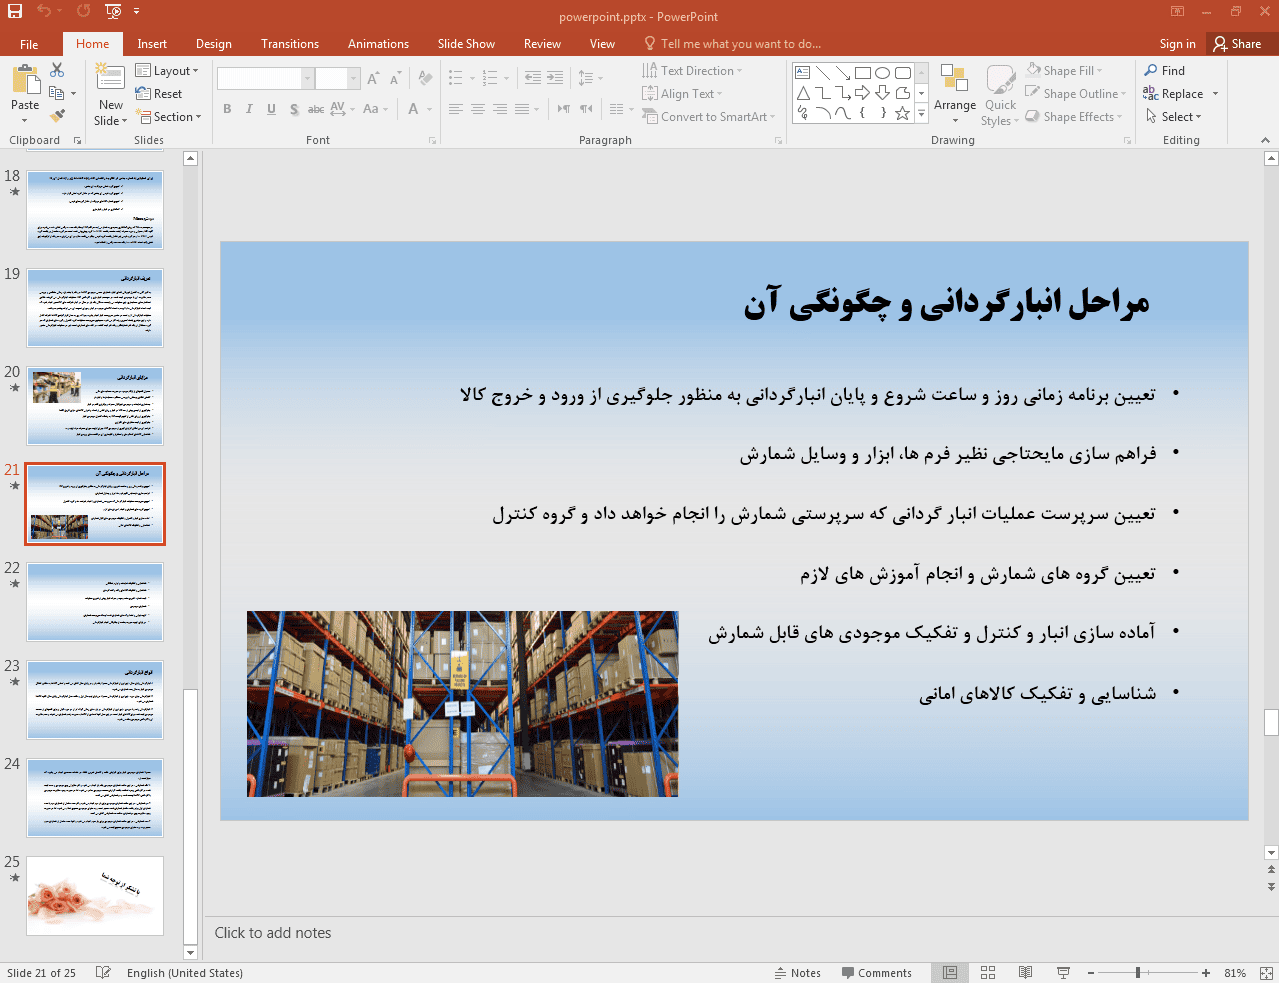The image size is (1279, 983).
Task: Open the File menu
Action: pyautogui.click(x=29, y=44)
